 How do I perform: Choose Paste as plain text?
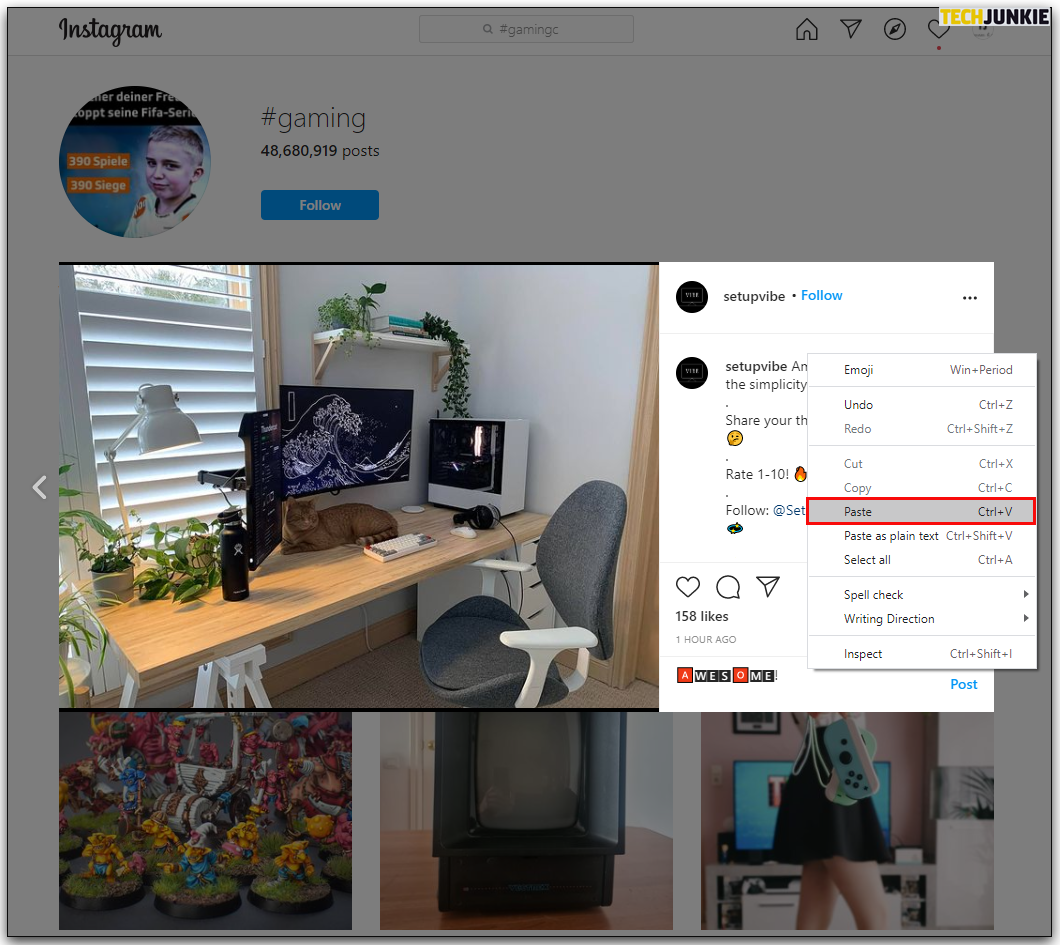(x=922, y=536)
